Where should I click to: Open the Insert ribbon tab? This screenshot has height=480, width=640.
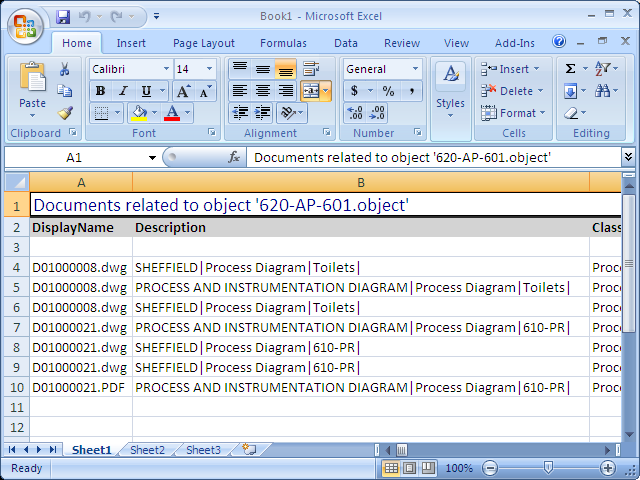131,43
